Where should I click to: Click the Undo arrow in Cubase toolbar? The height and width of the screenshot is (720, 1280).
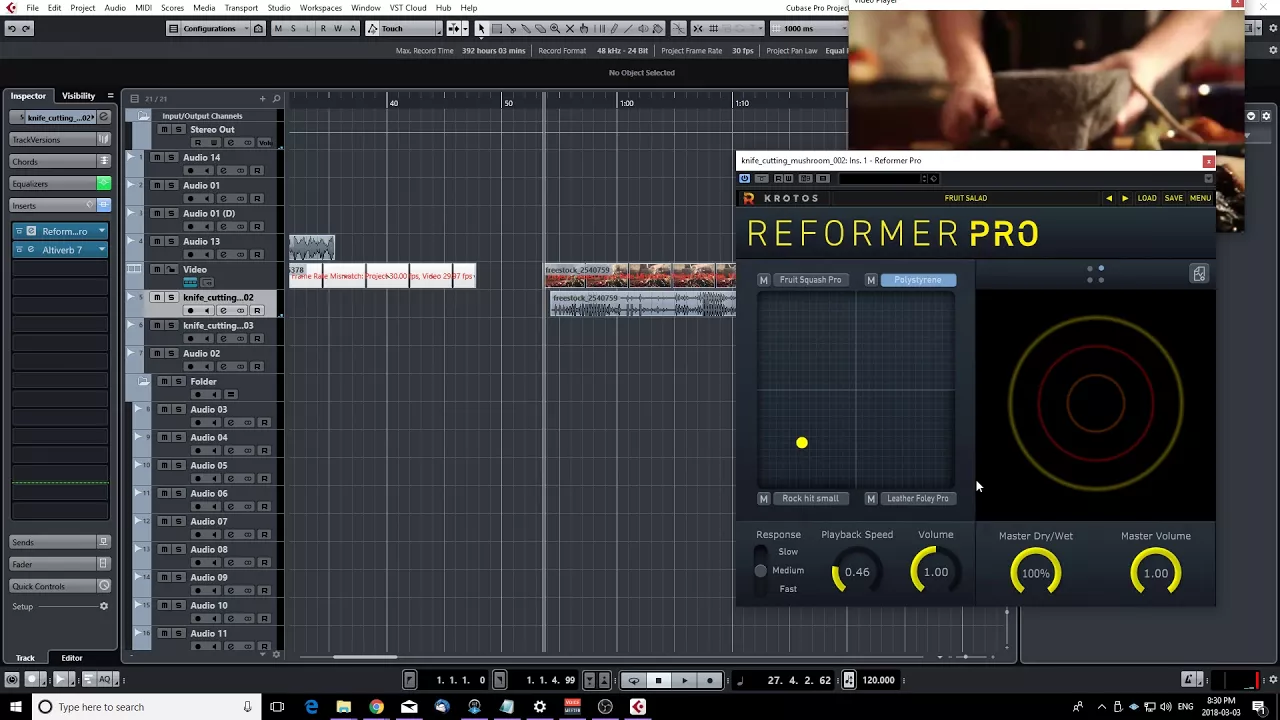11,28
